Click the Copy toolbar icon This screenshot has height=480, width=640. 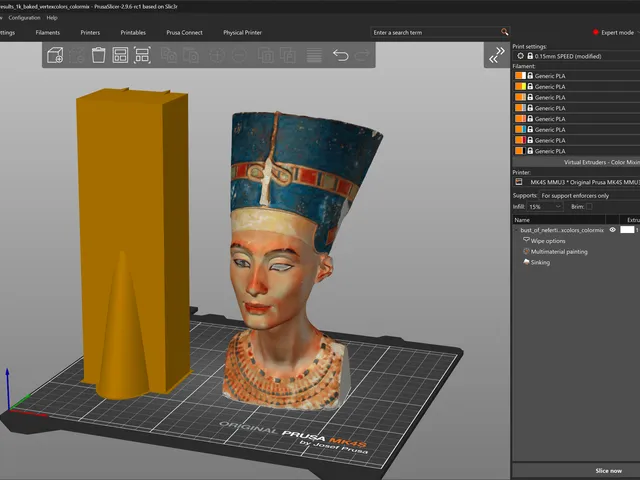(169, 55)
